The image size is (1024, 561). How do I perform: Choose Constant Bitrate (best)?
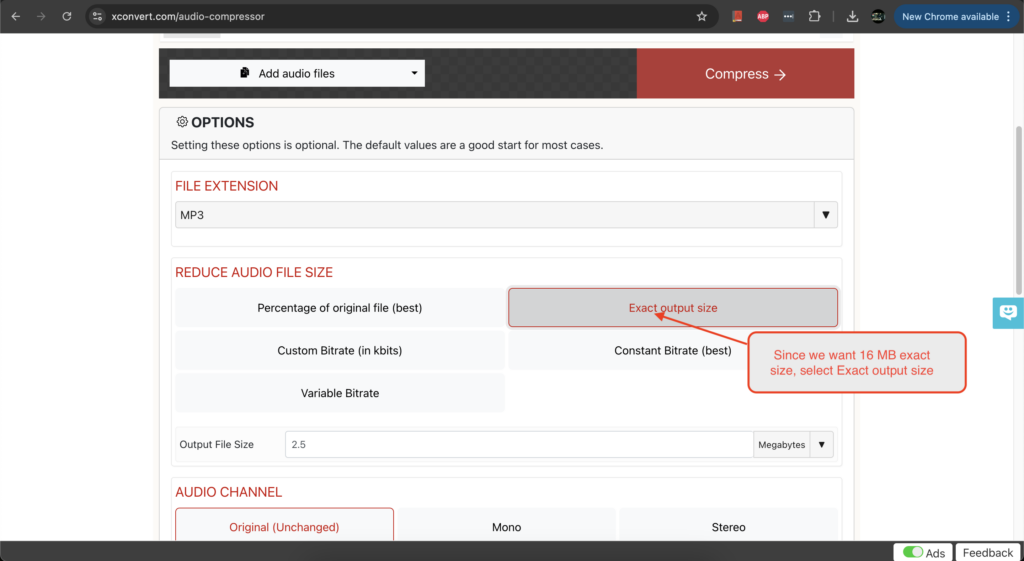(x=673, y=350)
